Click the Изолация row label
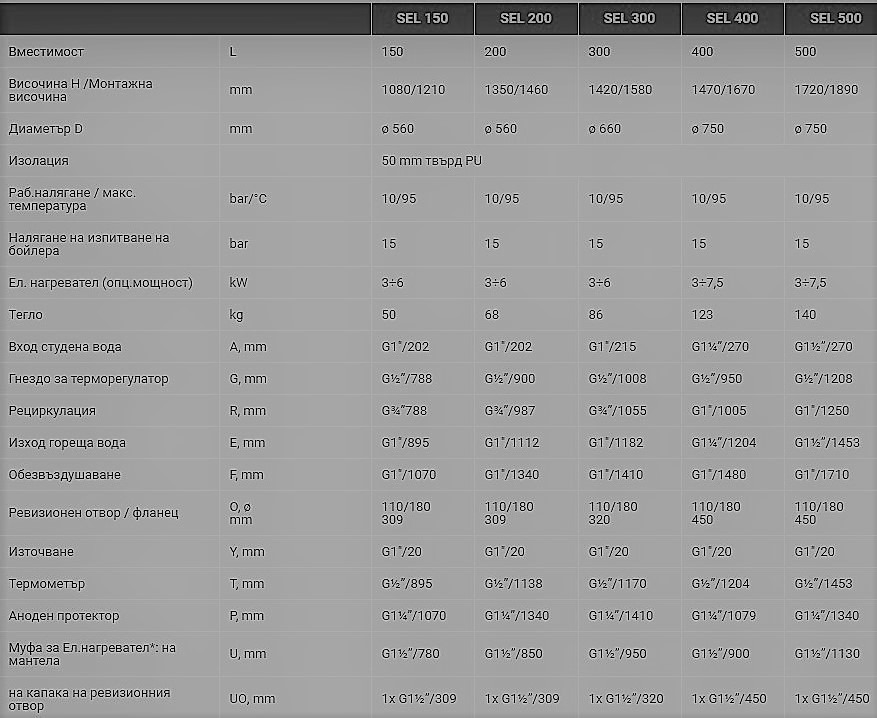Screen dimensions: 877x718 pos(39,161)
